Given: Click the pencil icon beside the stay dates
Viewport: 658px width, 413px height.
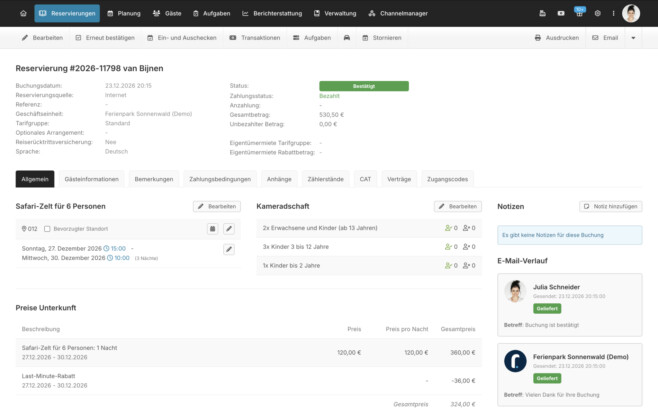Looking at the screenshot, I should [x=229, y=249].
